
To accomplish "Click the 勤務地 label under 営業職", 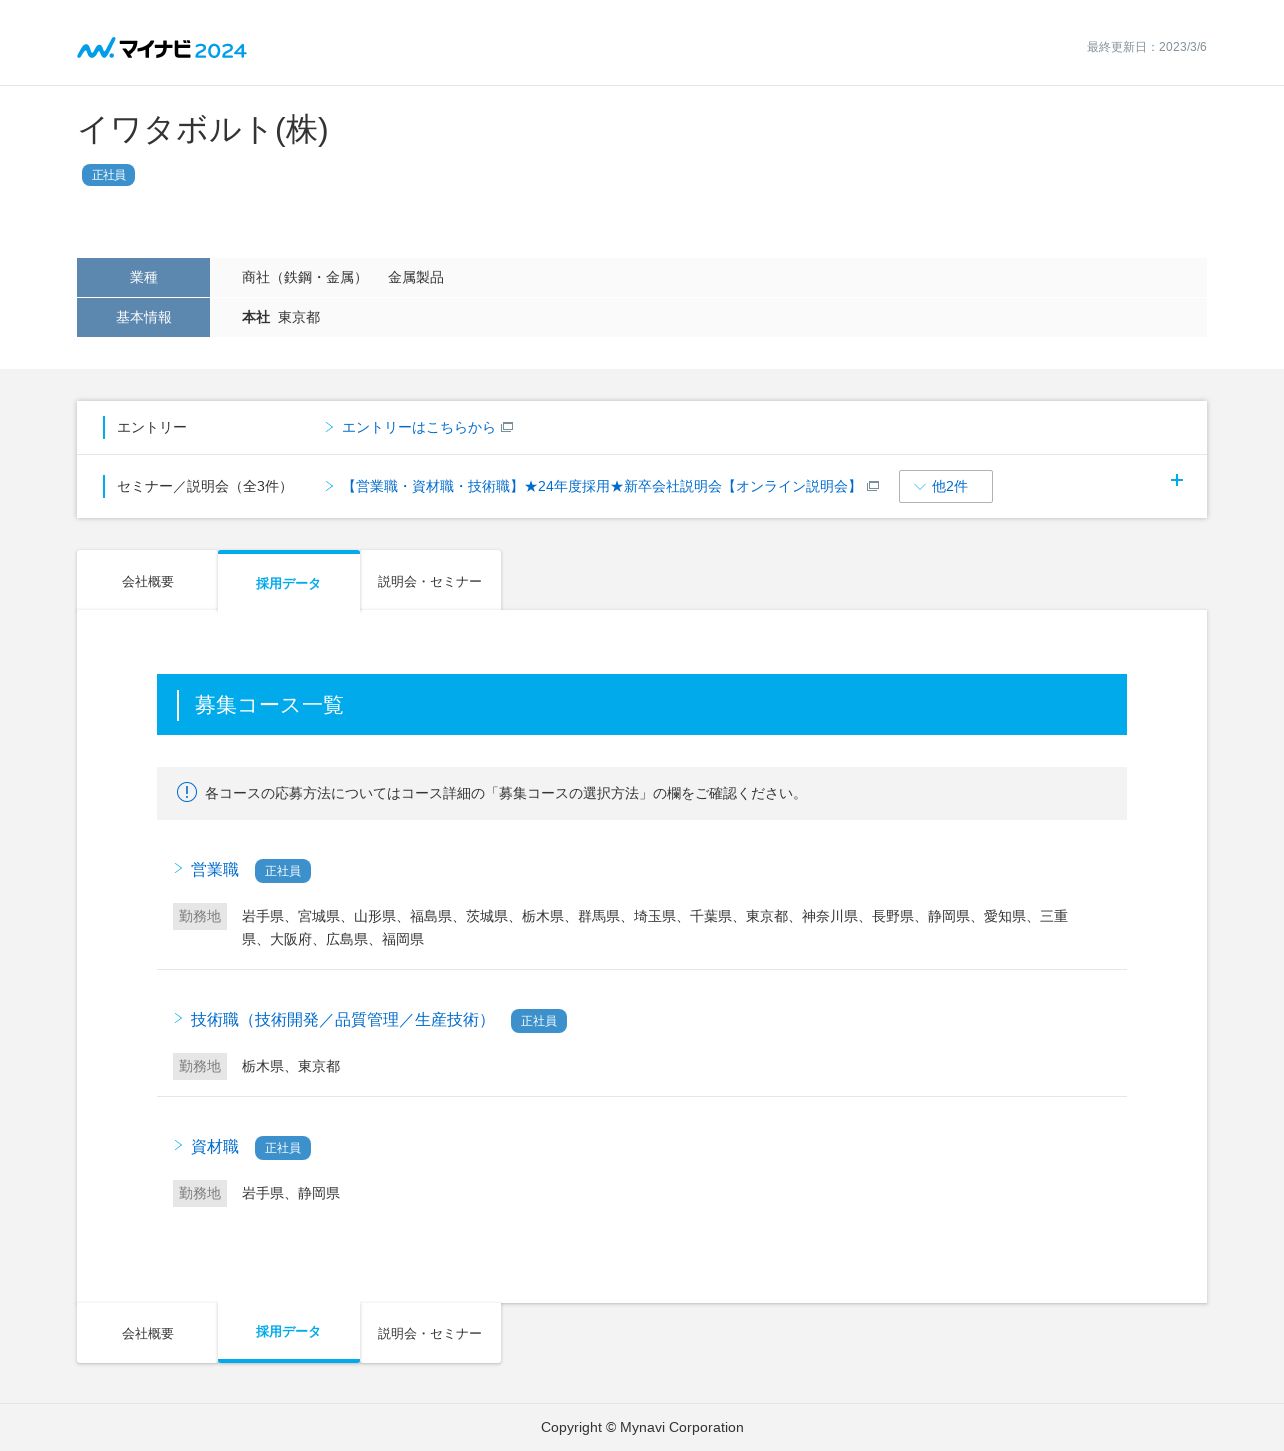I will click(x=200, y=916).
